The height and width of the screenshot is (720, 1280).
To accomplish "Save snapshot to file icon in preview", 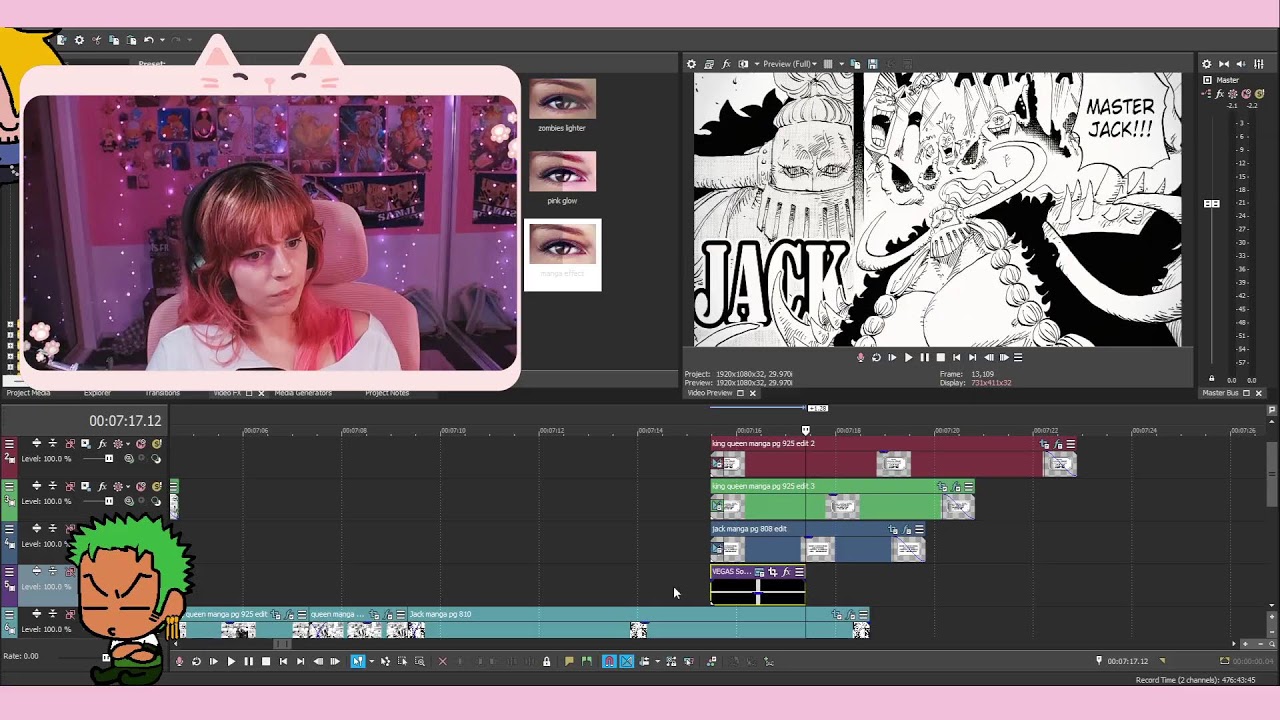I will [x=872, y=64].
